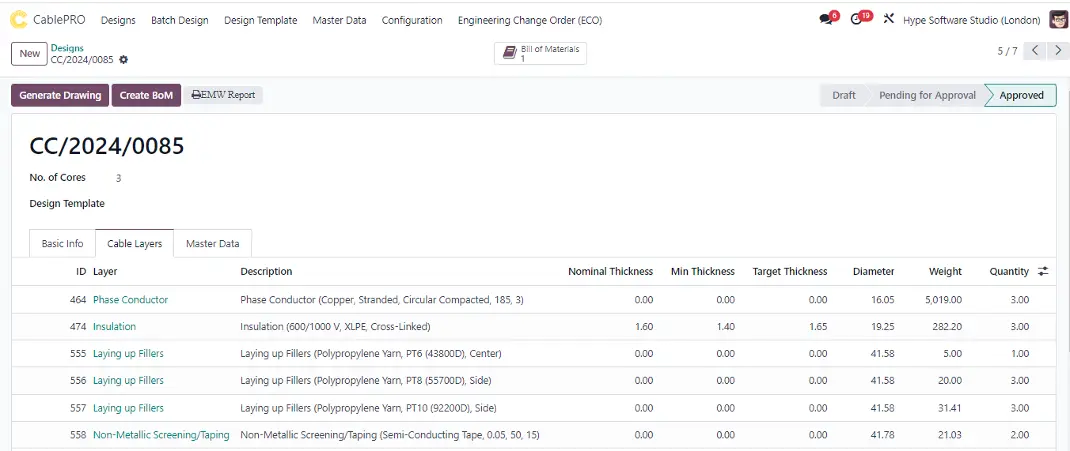
Task: Click the Nominal Thickness column header
Action: (x=610, y=272)
